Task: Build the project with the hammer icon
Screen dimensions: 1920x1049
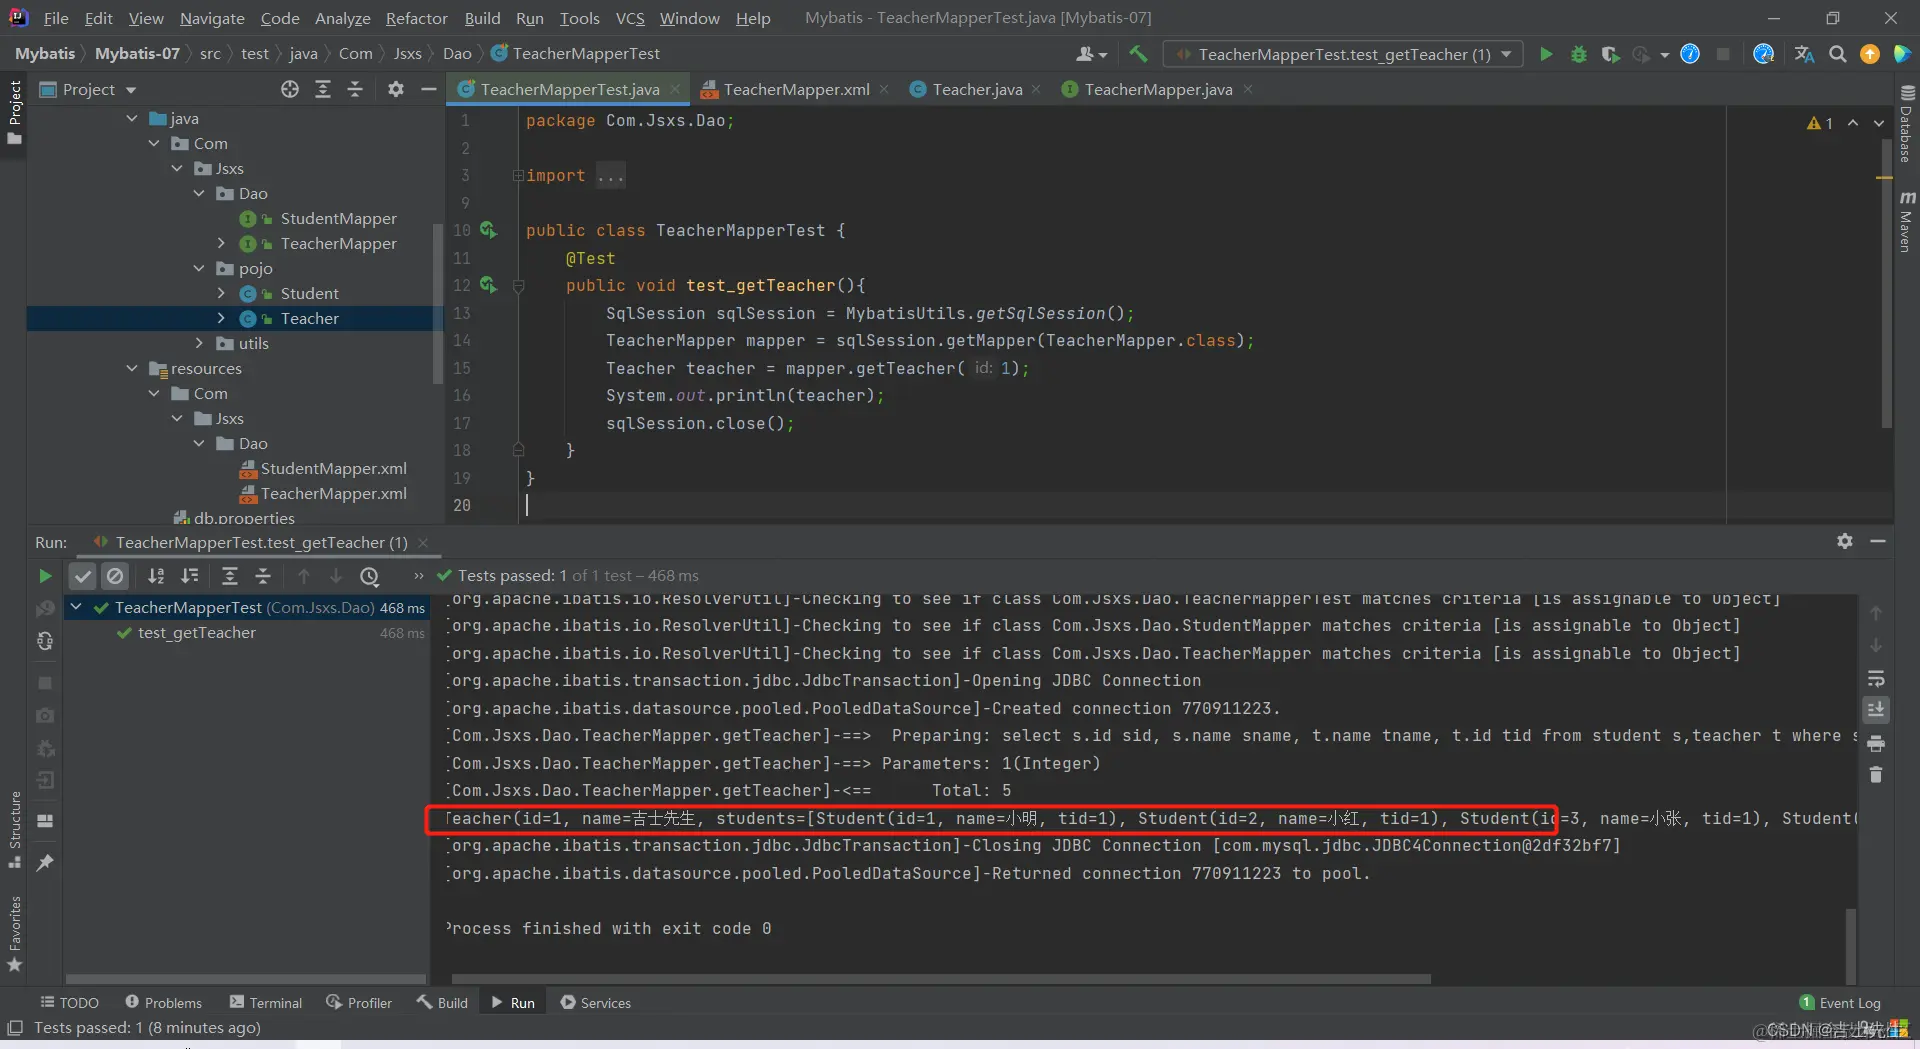Action: click(1138, 54)
